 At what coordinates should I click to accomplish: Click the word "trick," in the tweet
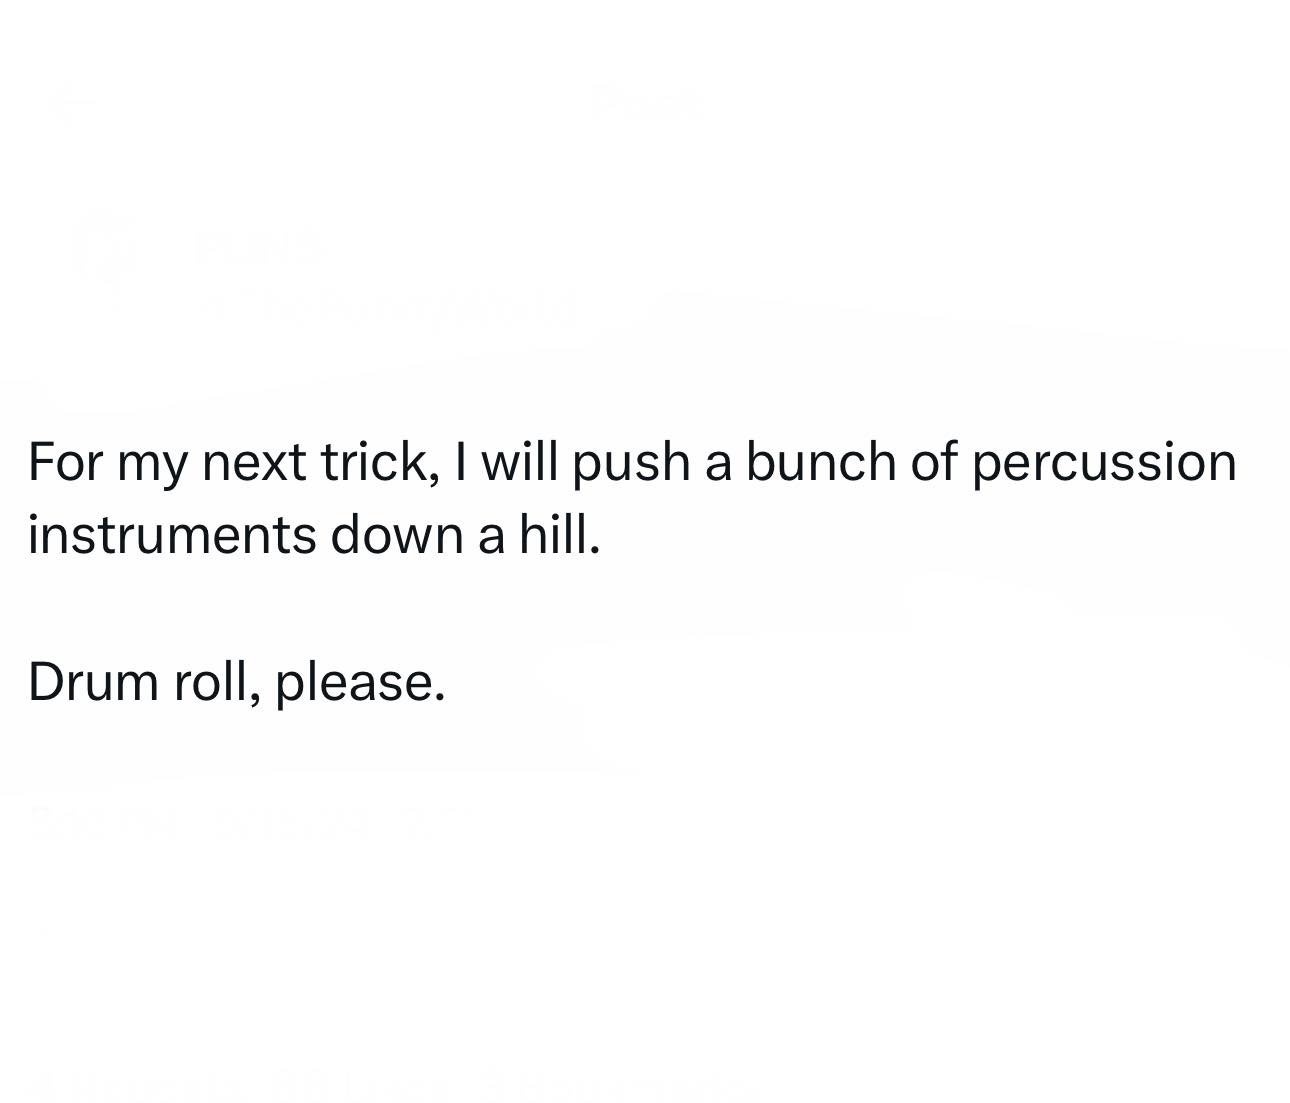pyautogui.click(x=379, y=462)
